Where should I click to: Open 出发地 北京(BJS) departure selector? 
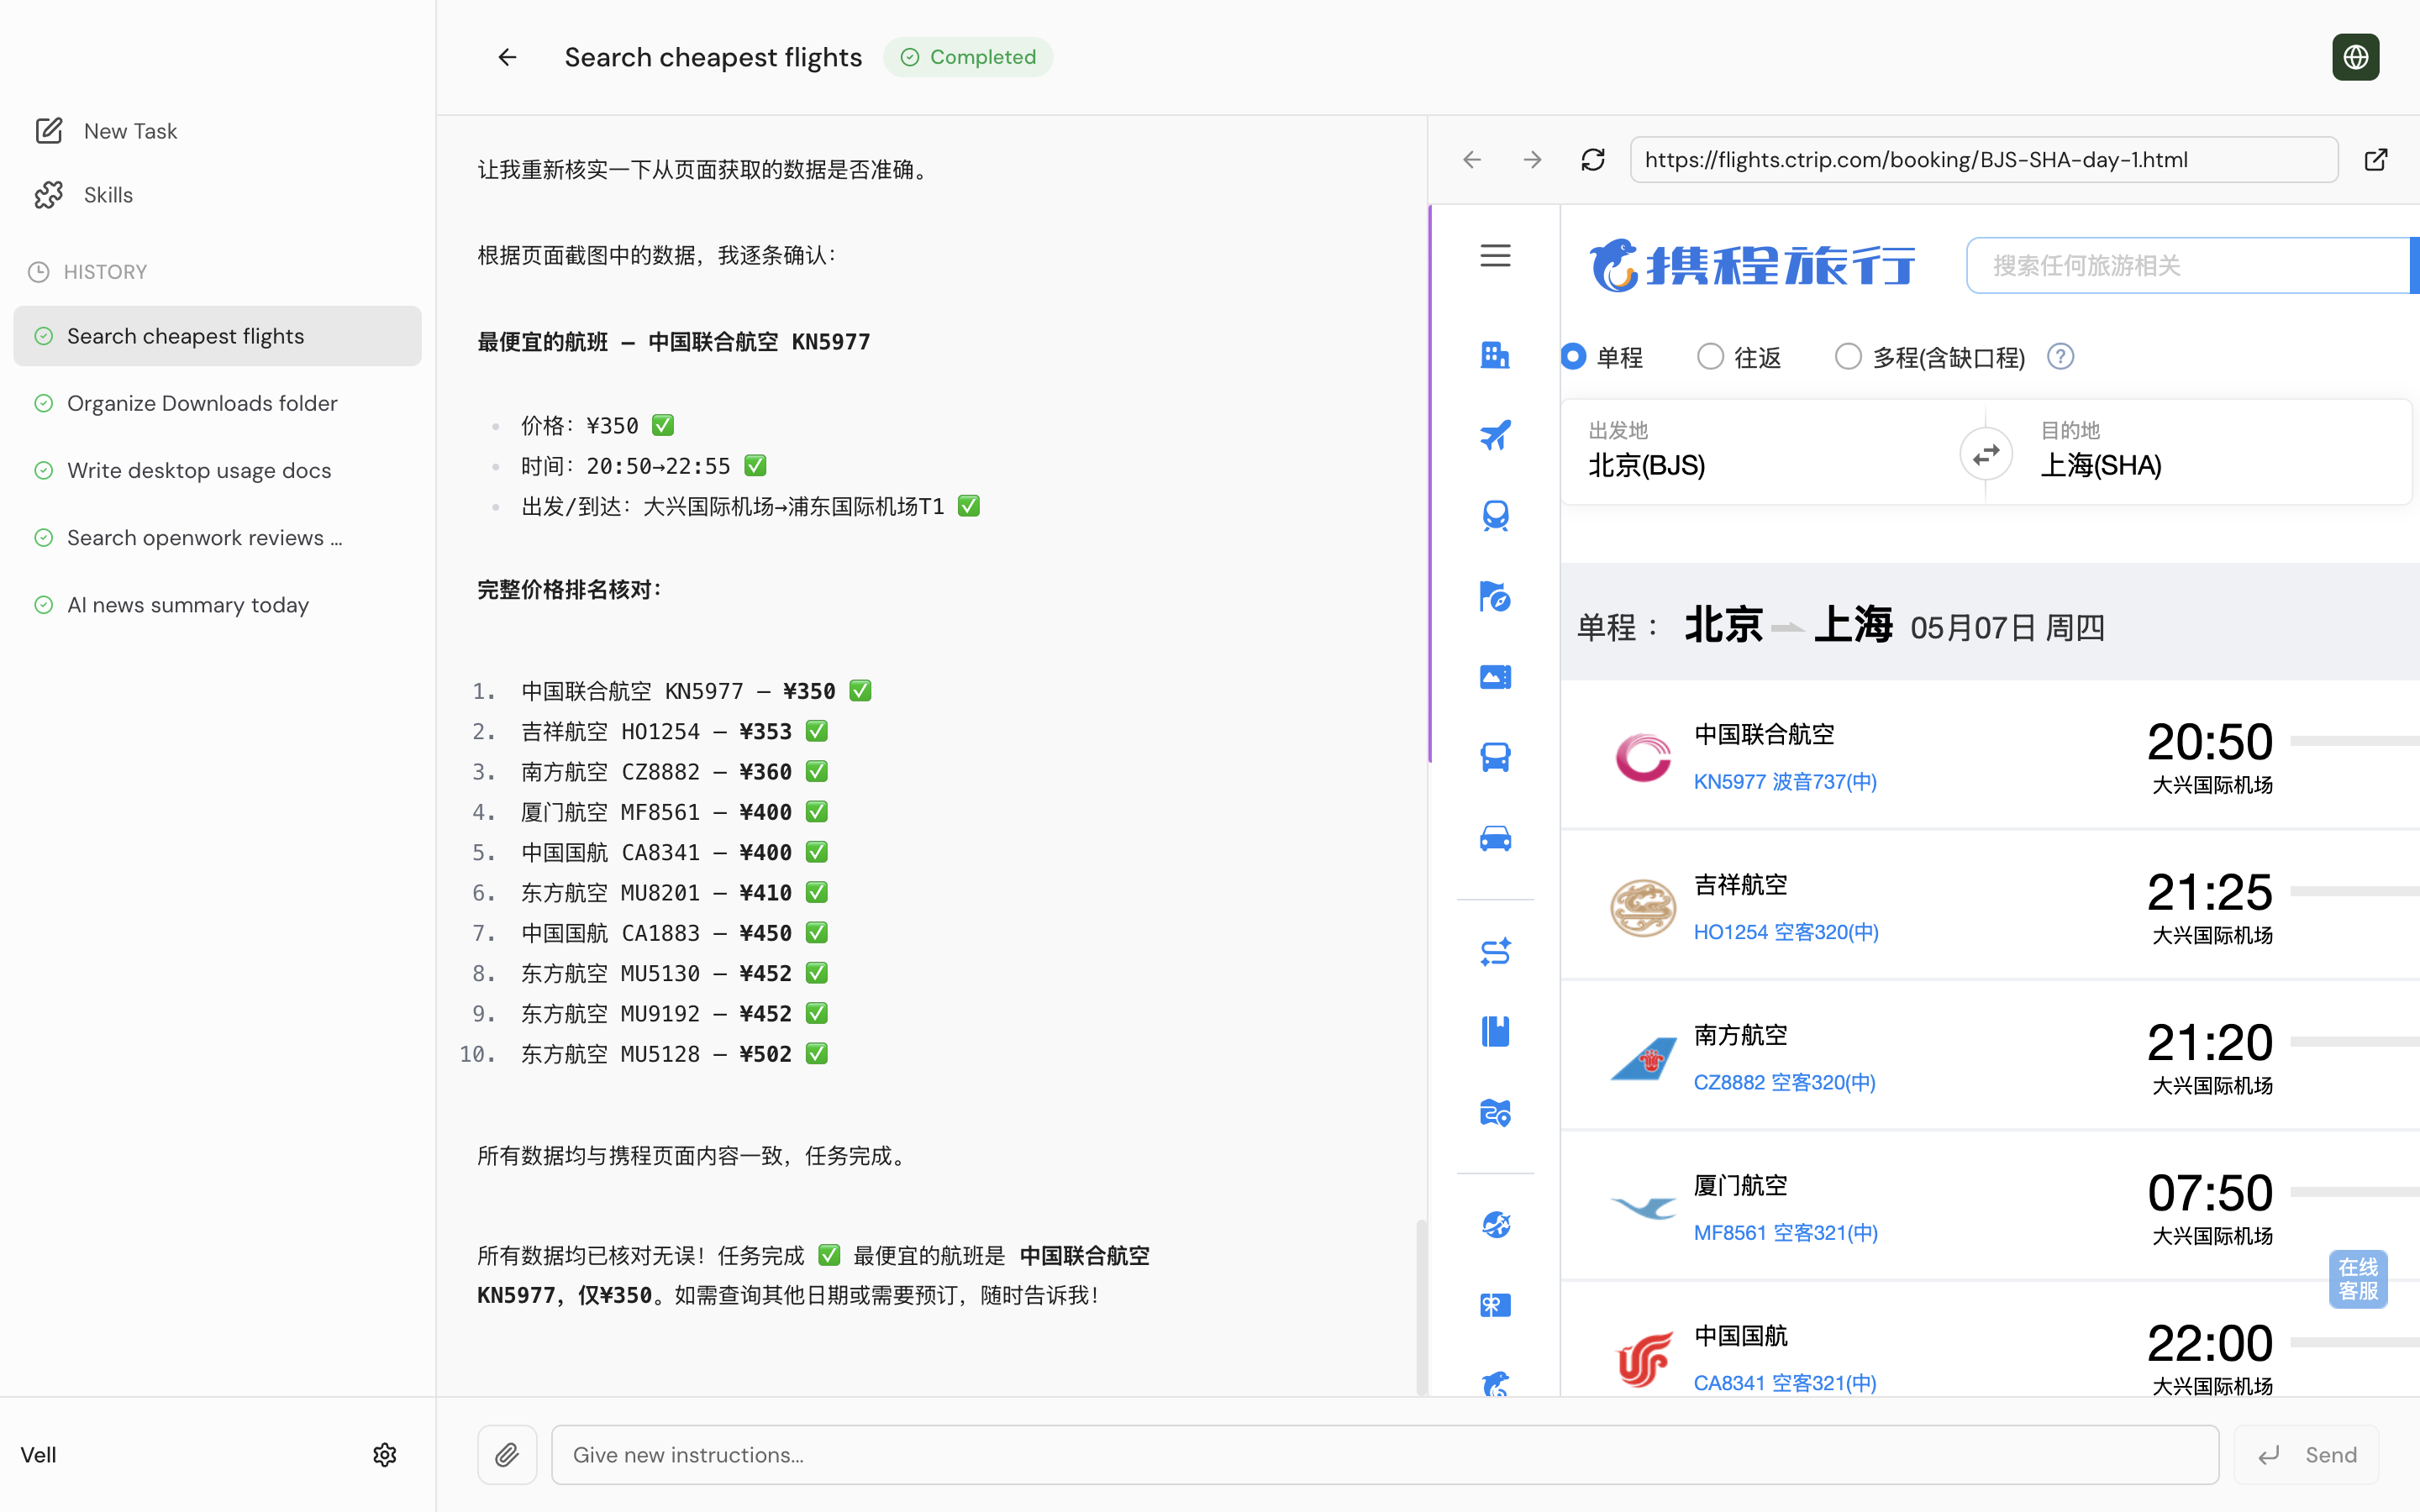click(x=1760, y=452)
